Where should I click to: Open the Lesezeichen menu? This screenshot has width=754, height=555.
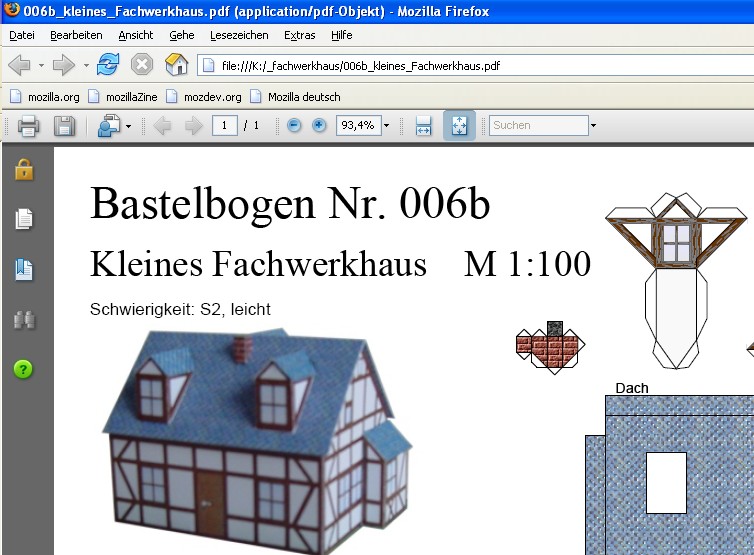tap(239, 35)
